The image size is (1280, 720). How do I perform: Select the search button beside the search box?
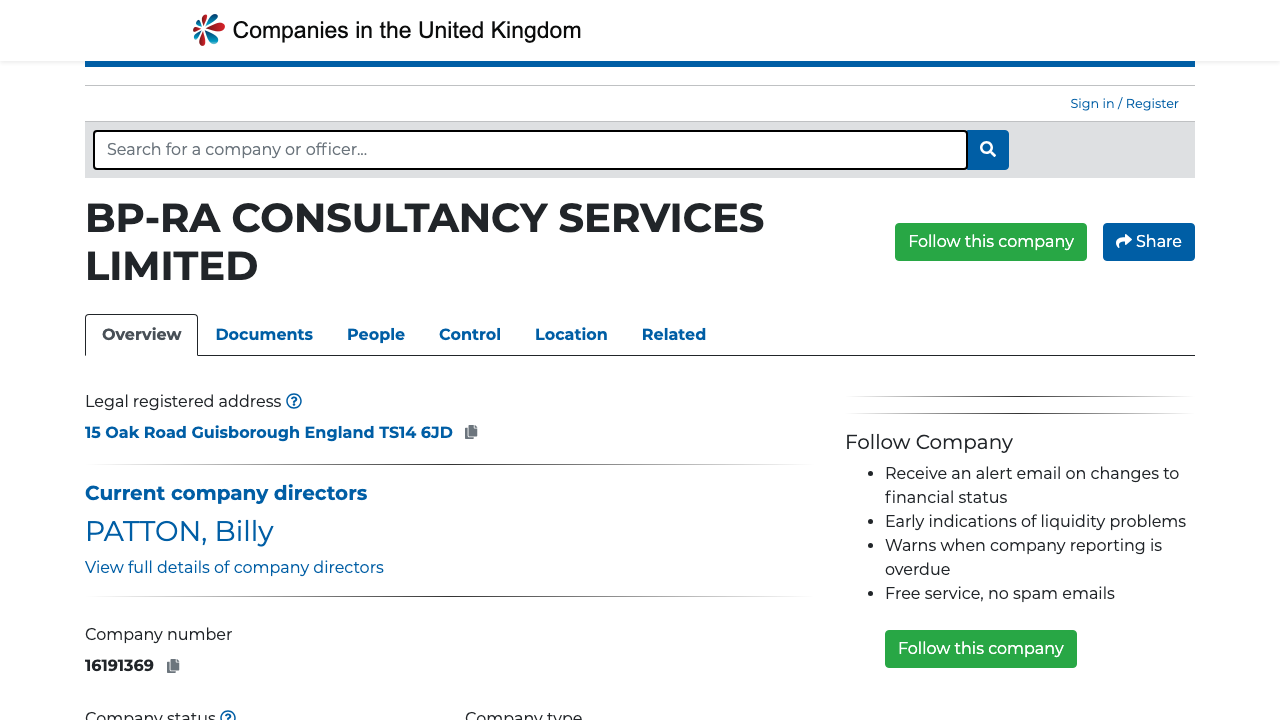pyautogui.click(x=987, y=149)
